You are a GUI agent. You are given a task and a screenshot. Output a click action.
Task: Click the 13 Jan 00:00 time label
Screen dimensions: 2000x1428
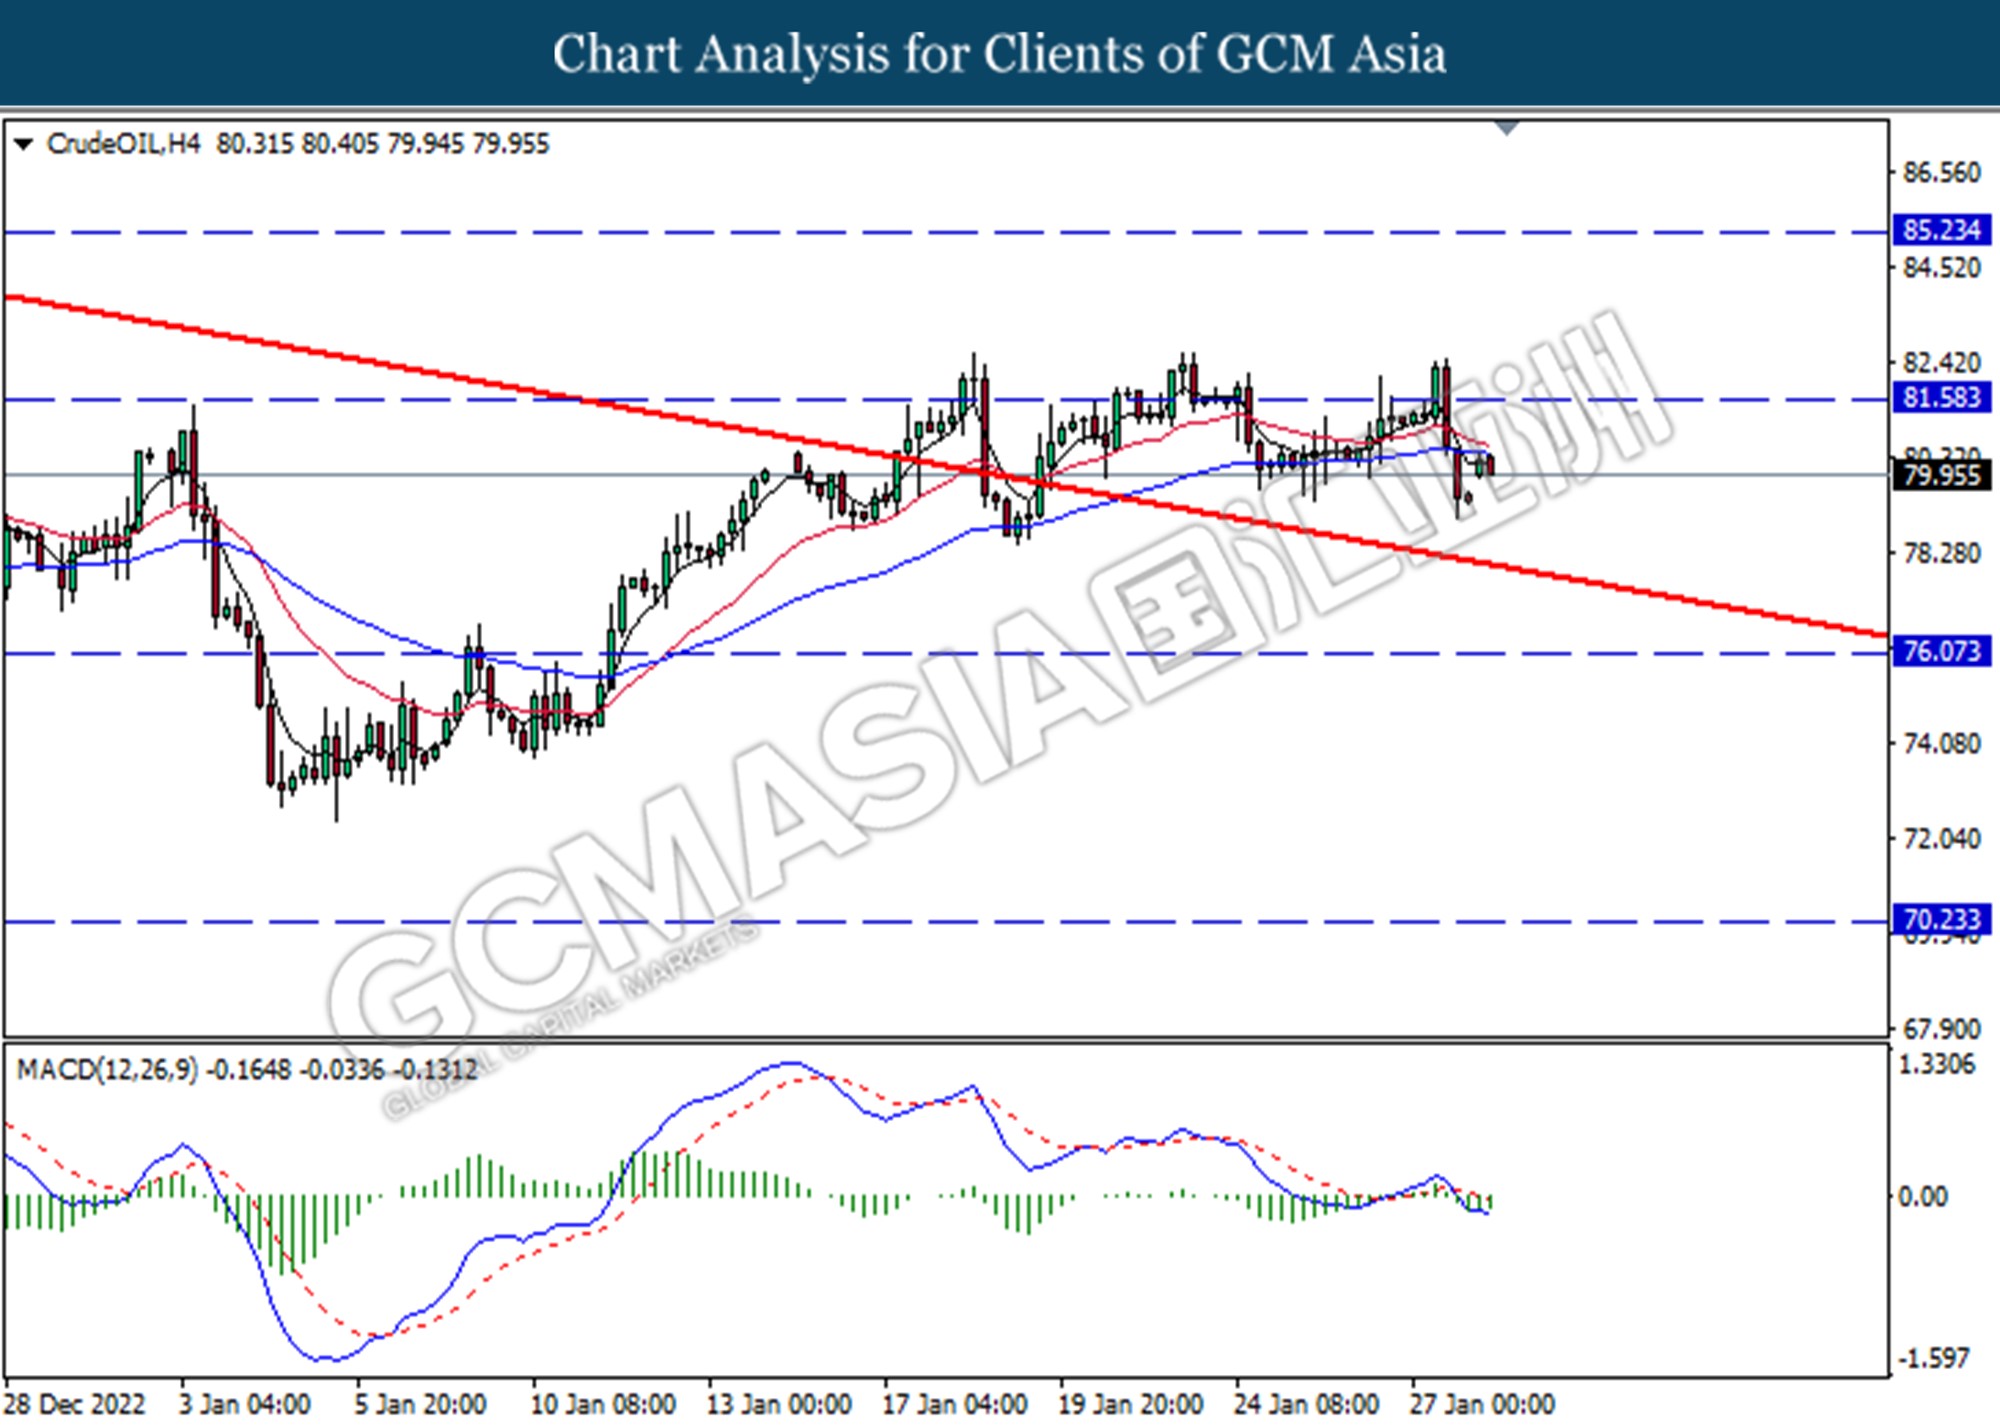click(x=779, y=1405)
